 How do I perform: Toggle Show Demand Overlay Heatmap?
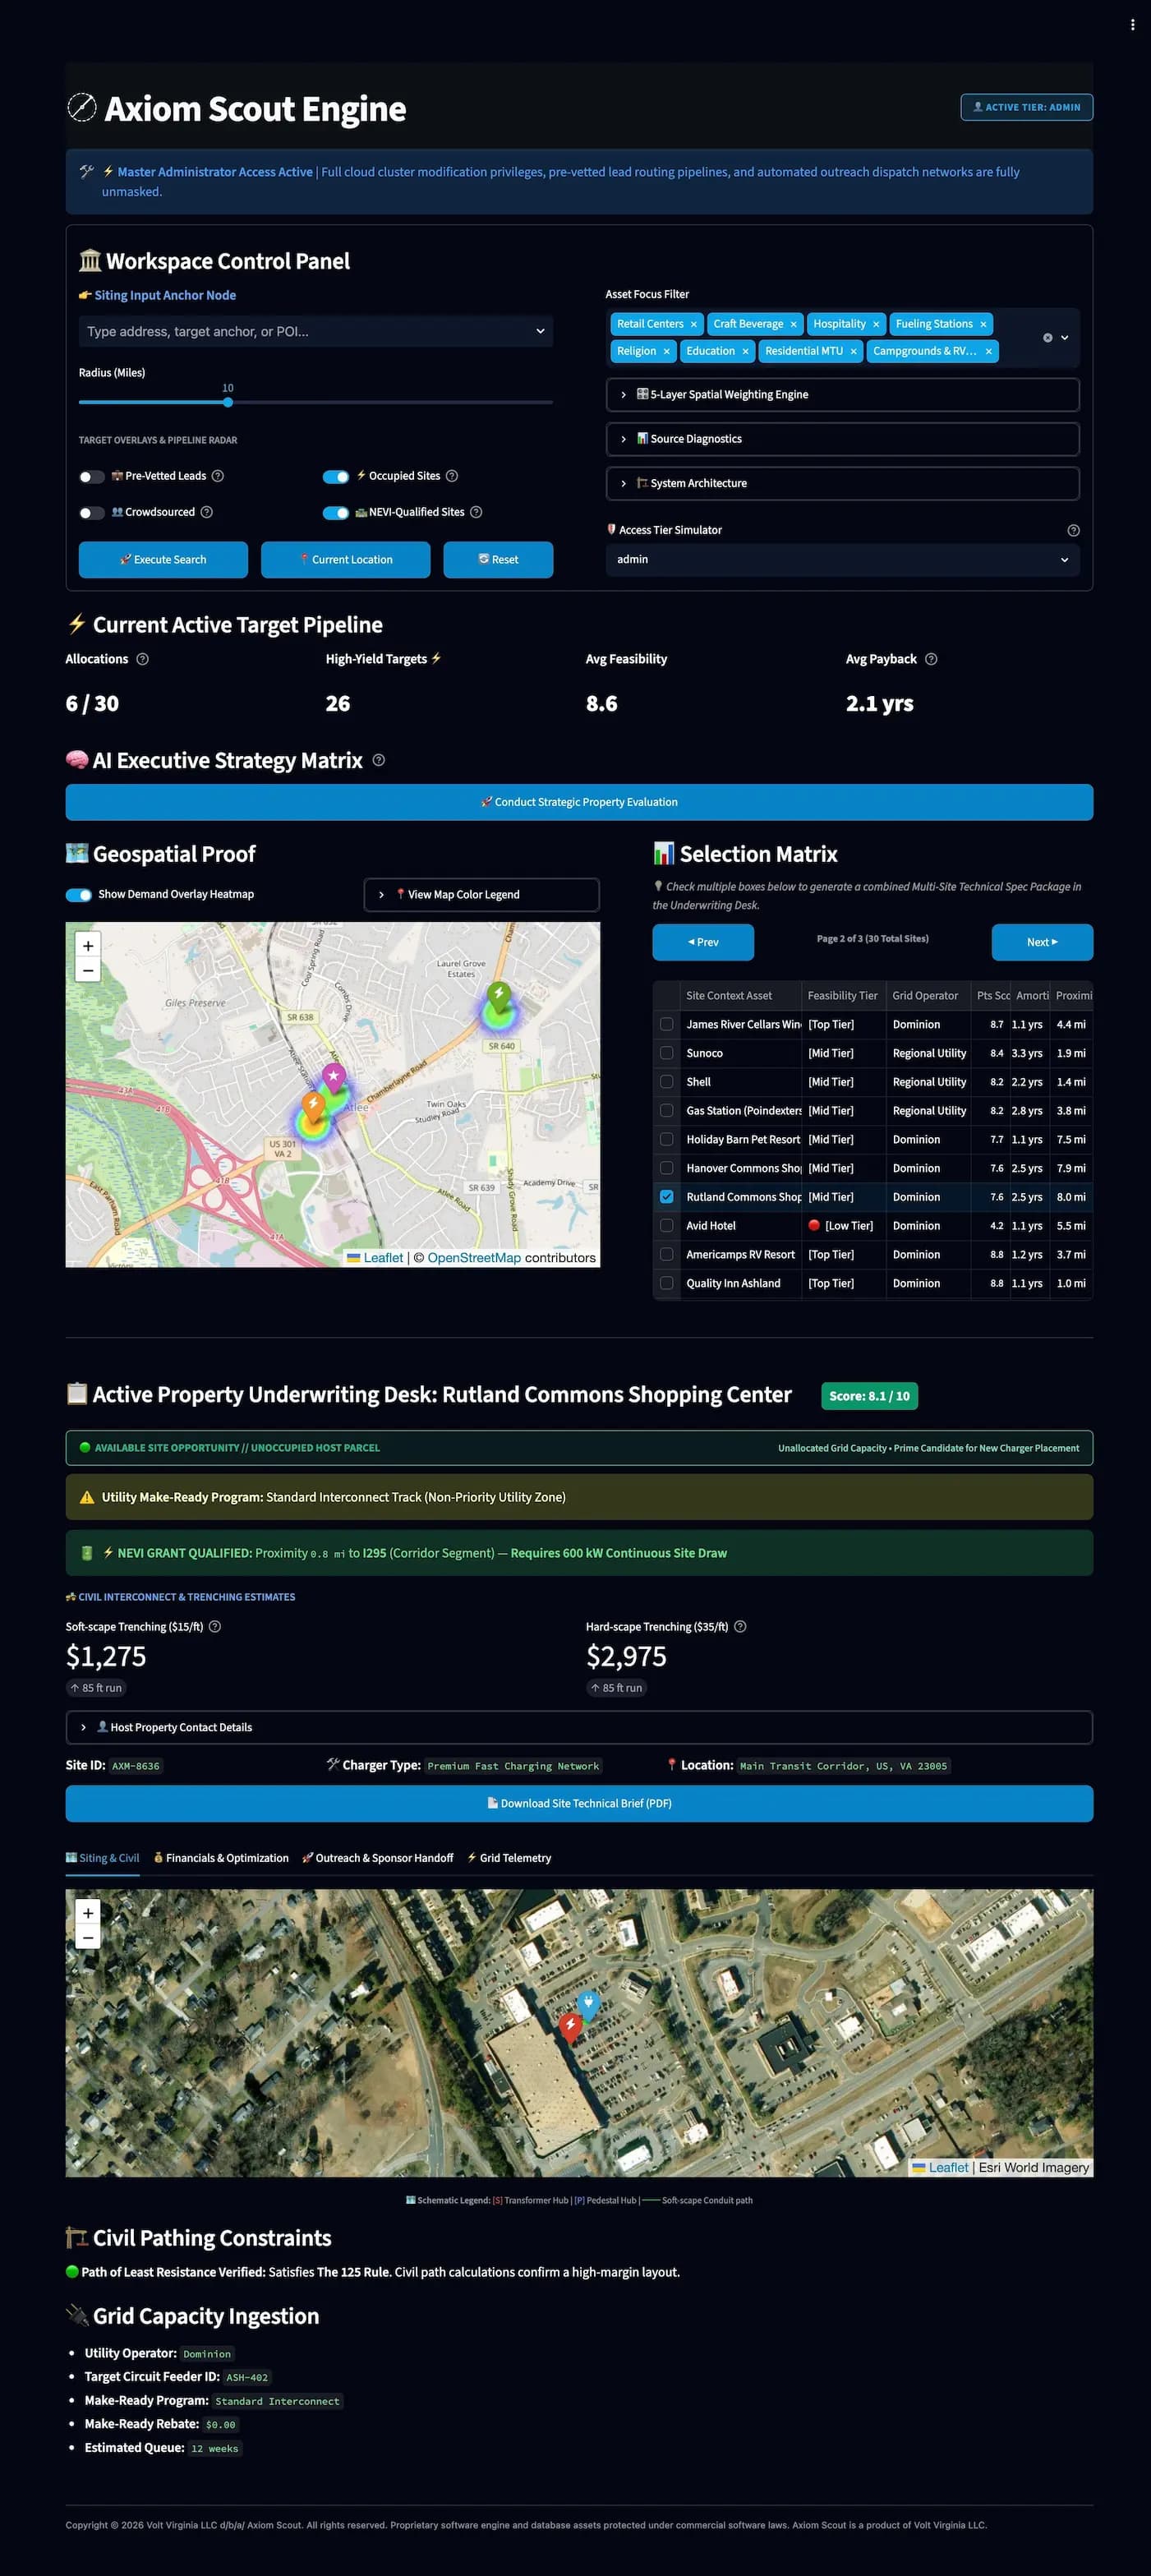79,895
